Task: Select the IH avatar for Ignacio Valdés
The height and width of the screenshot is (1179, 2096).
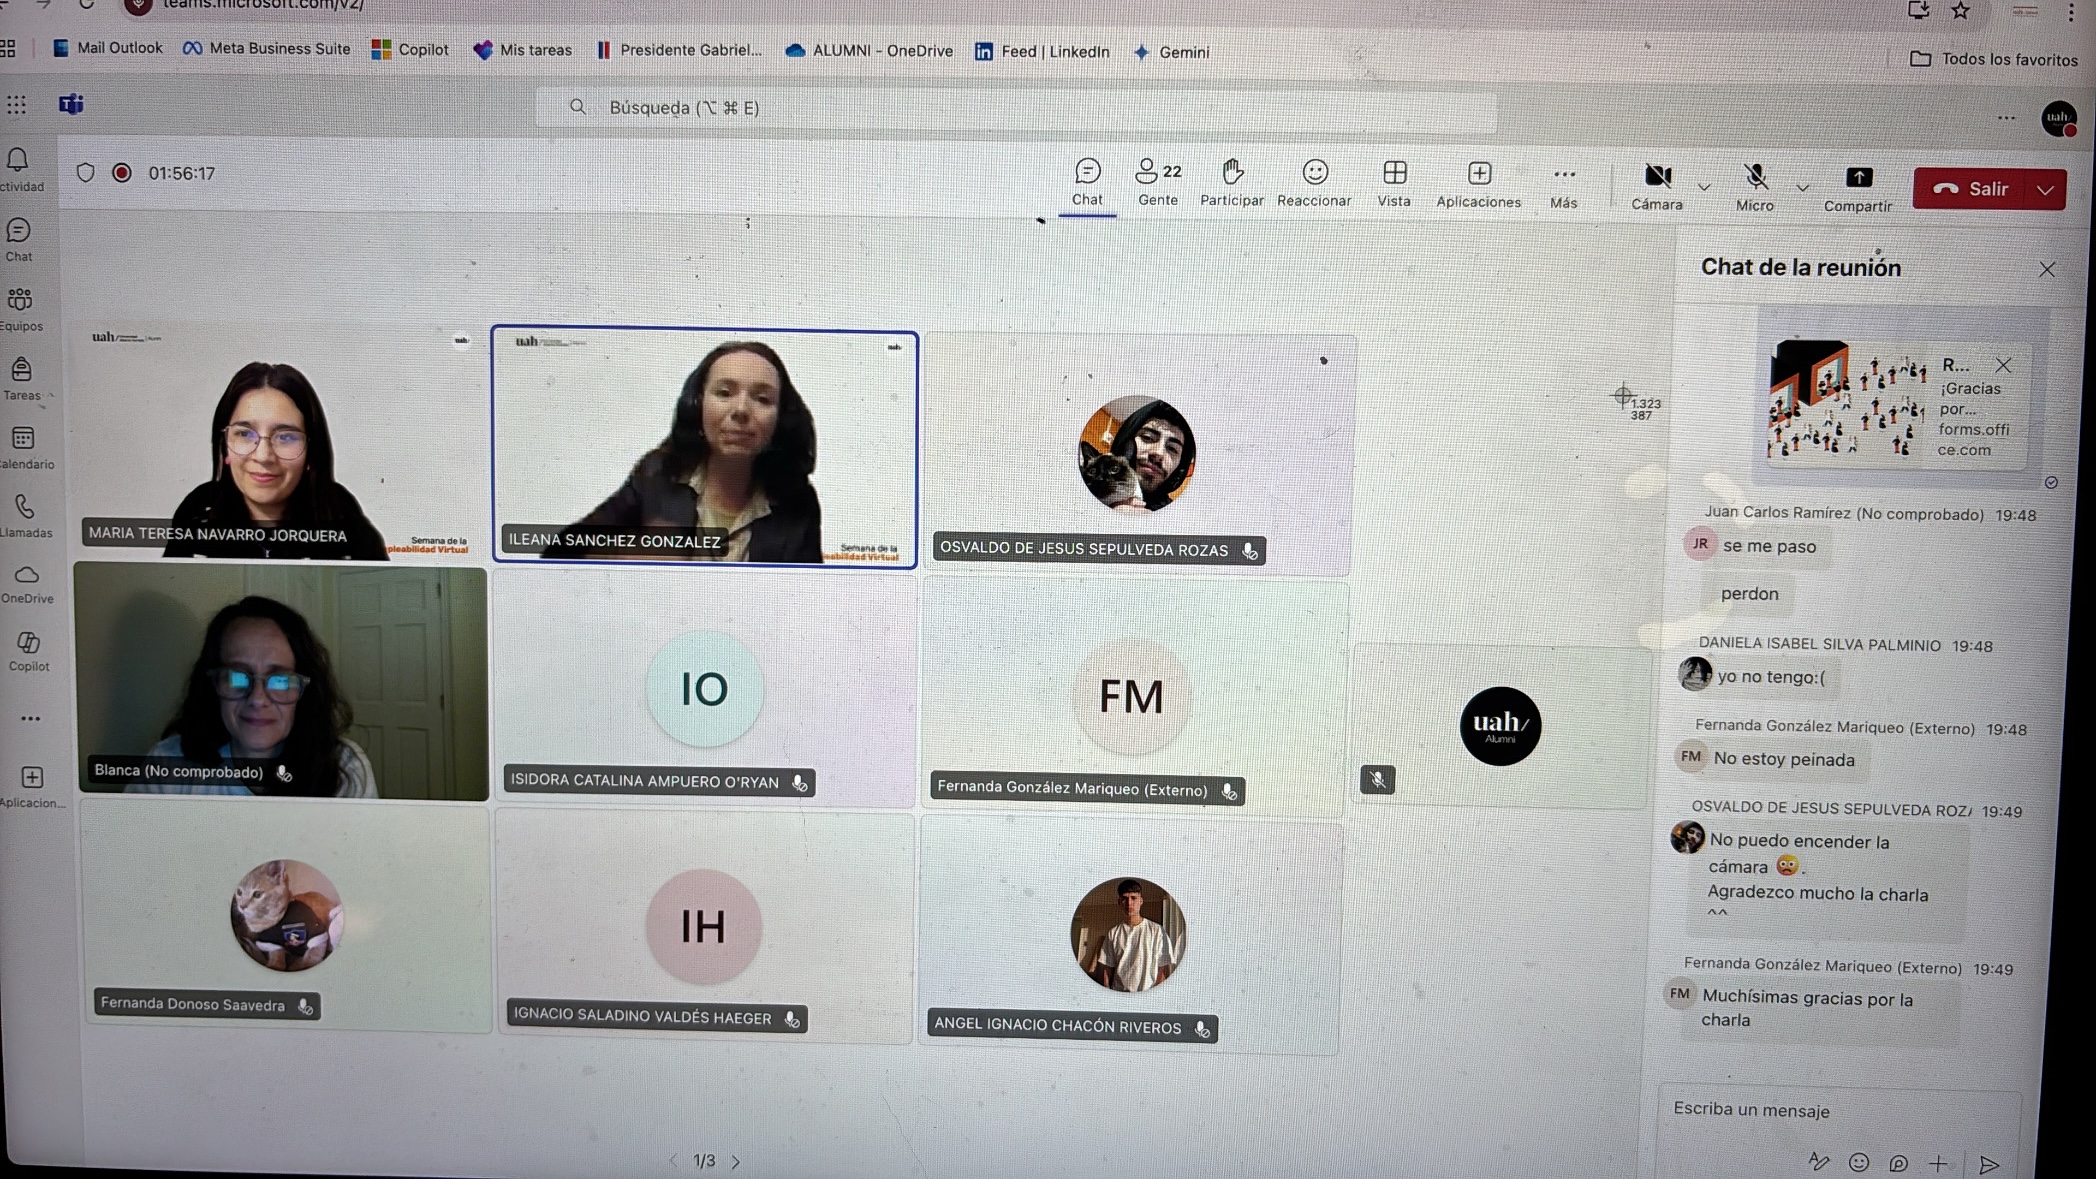Action: pos(704,926)
